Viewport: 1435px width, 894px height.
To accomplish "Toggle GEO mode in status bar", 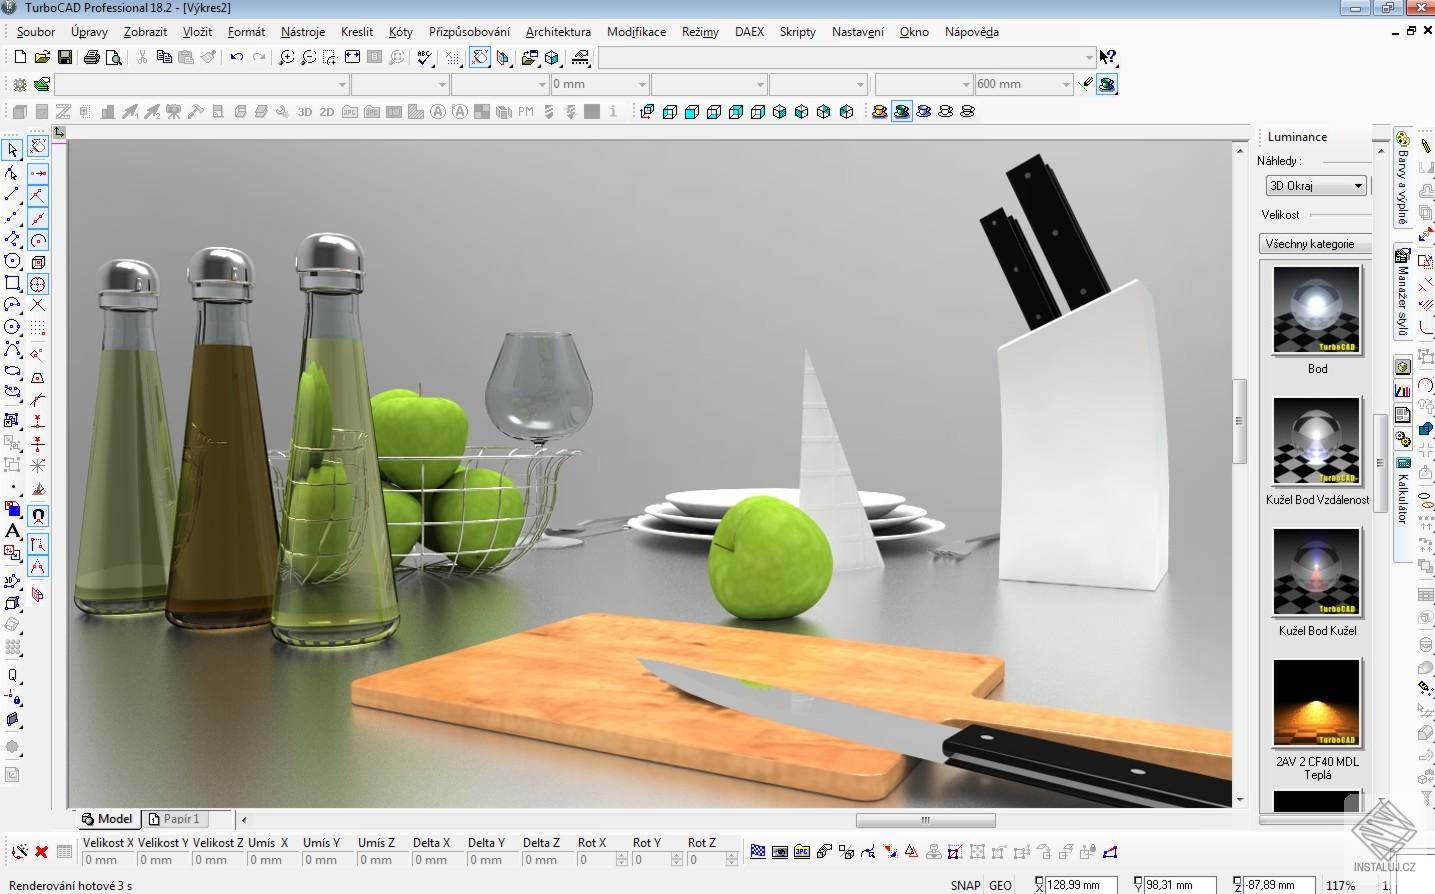I will coord(999,885).
